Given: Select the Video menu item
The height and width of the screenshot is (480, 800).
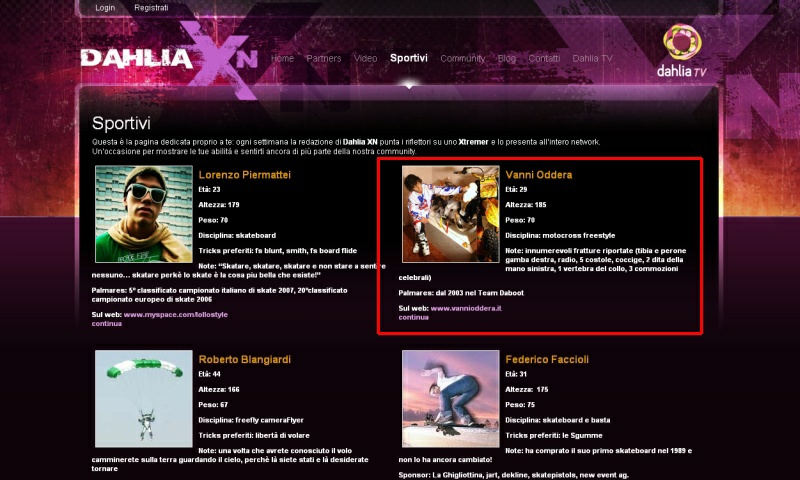Looking at the screenshot, I should tap(365, 58).
